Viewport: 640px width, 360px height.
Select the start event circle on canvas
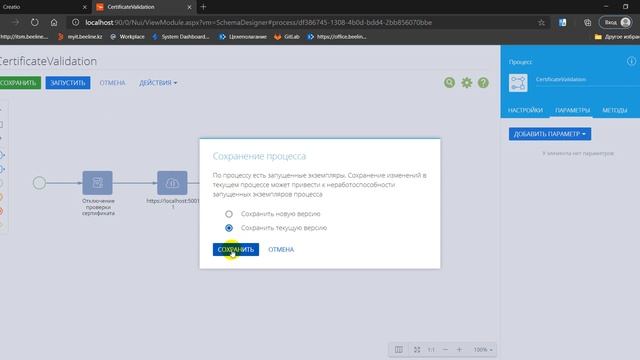(x=39, y=182)
